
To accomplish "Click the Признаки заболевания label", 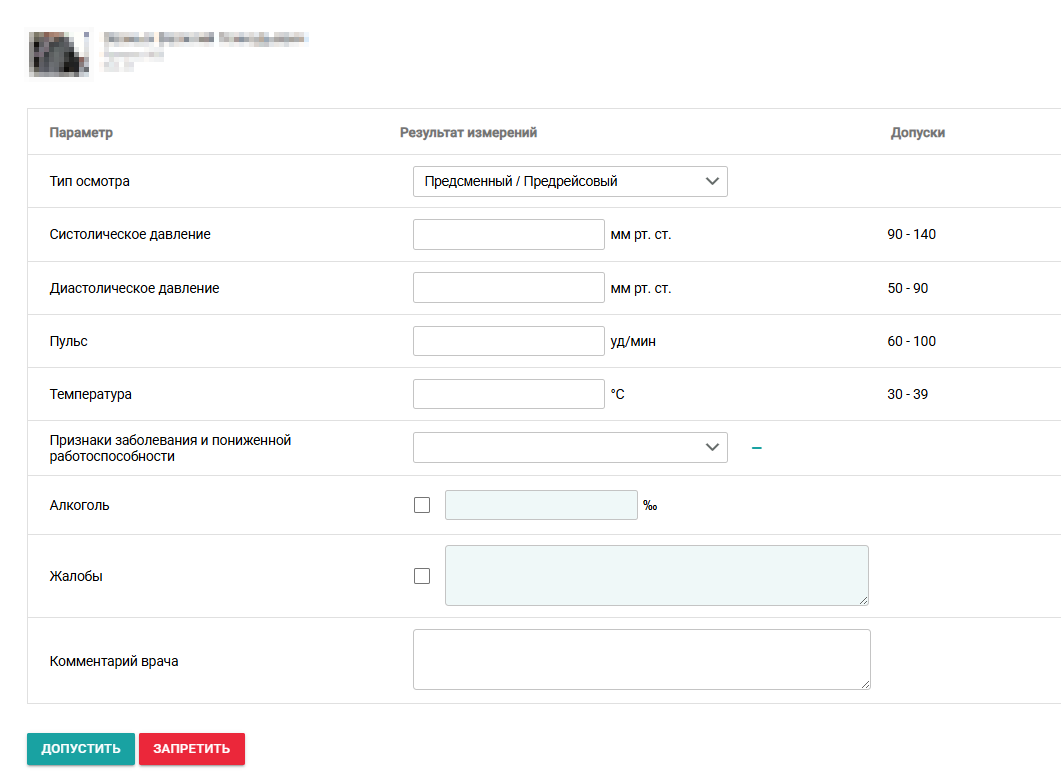I will click(x=170, y=448).
